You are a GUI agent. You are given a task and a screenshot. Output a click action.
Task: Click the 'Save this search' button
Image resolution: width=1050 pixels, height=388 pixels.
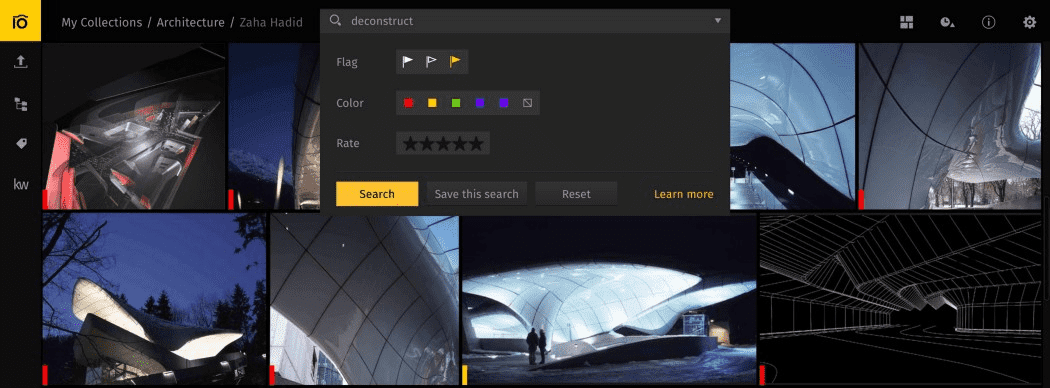(x=477, y=194)
